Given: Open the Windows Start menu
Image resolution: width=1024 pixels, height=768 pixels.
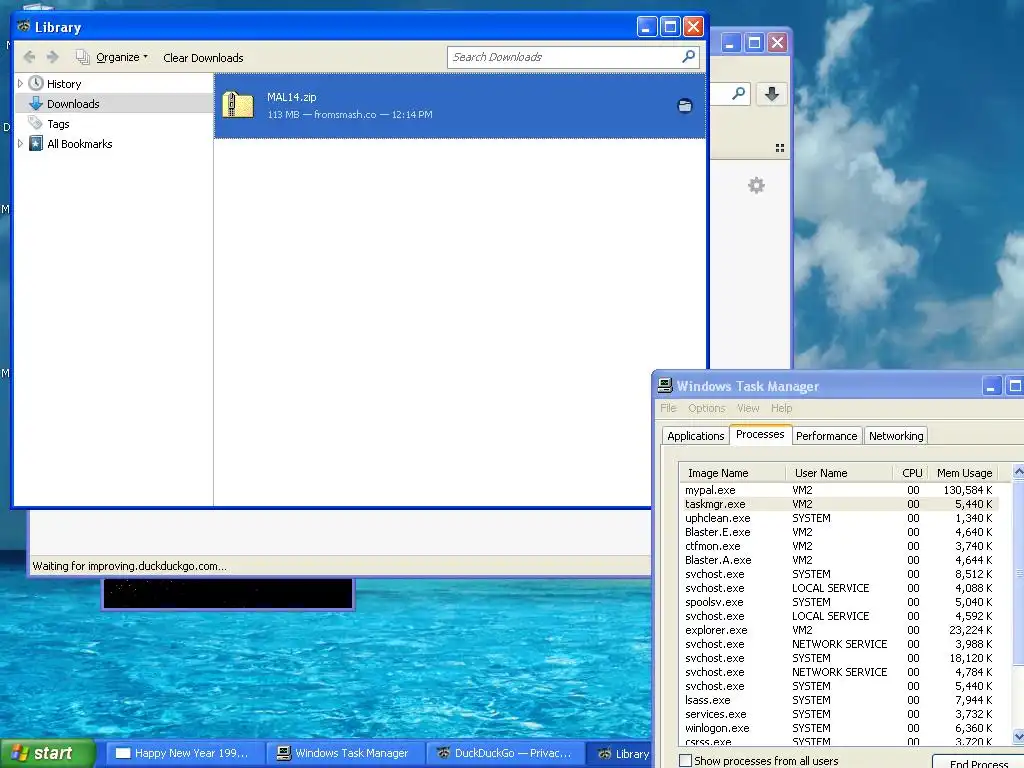Looking at the screenshot, I should 47,754.
